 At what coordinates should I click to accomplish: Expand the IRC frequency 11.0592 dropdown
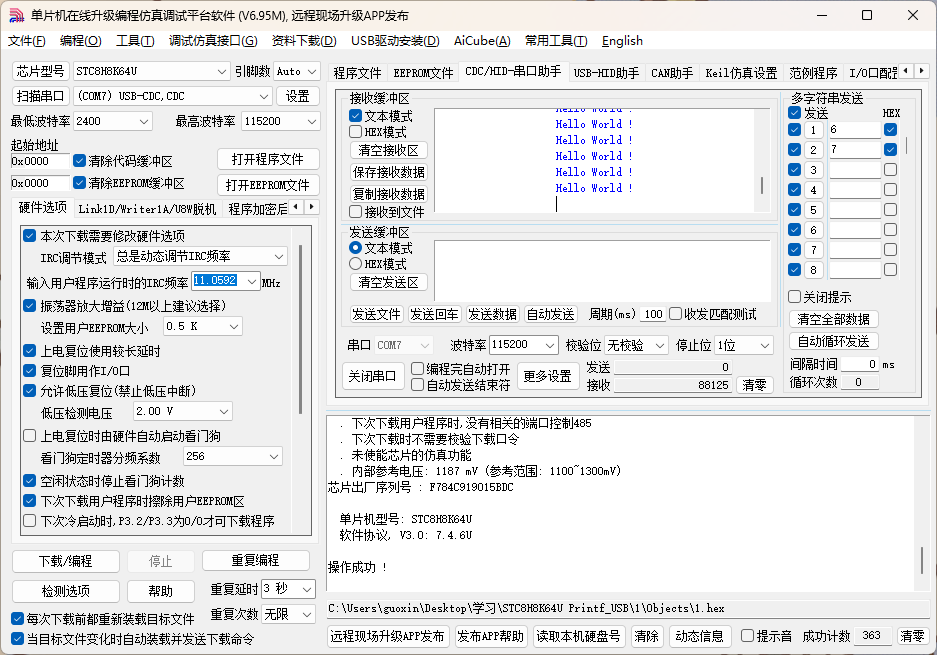coord(252,281)
